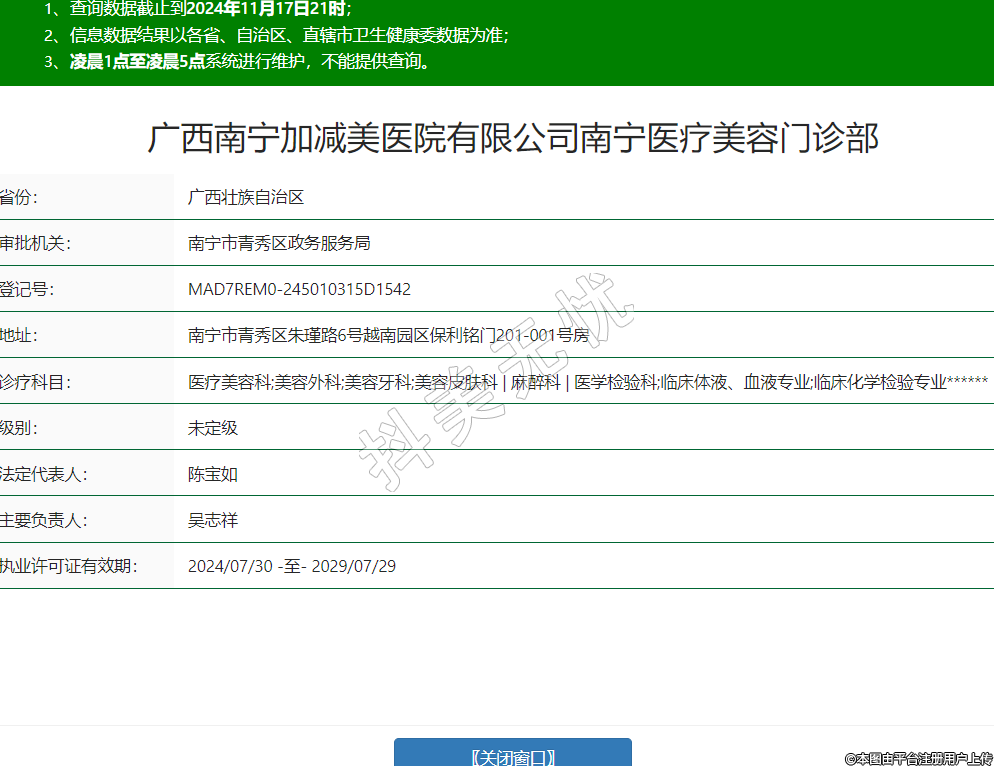The height and width of the screenshot is (766, 994).
Task: Click the 诊疗科目 row label
Action: coord(36,382)
